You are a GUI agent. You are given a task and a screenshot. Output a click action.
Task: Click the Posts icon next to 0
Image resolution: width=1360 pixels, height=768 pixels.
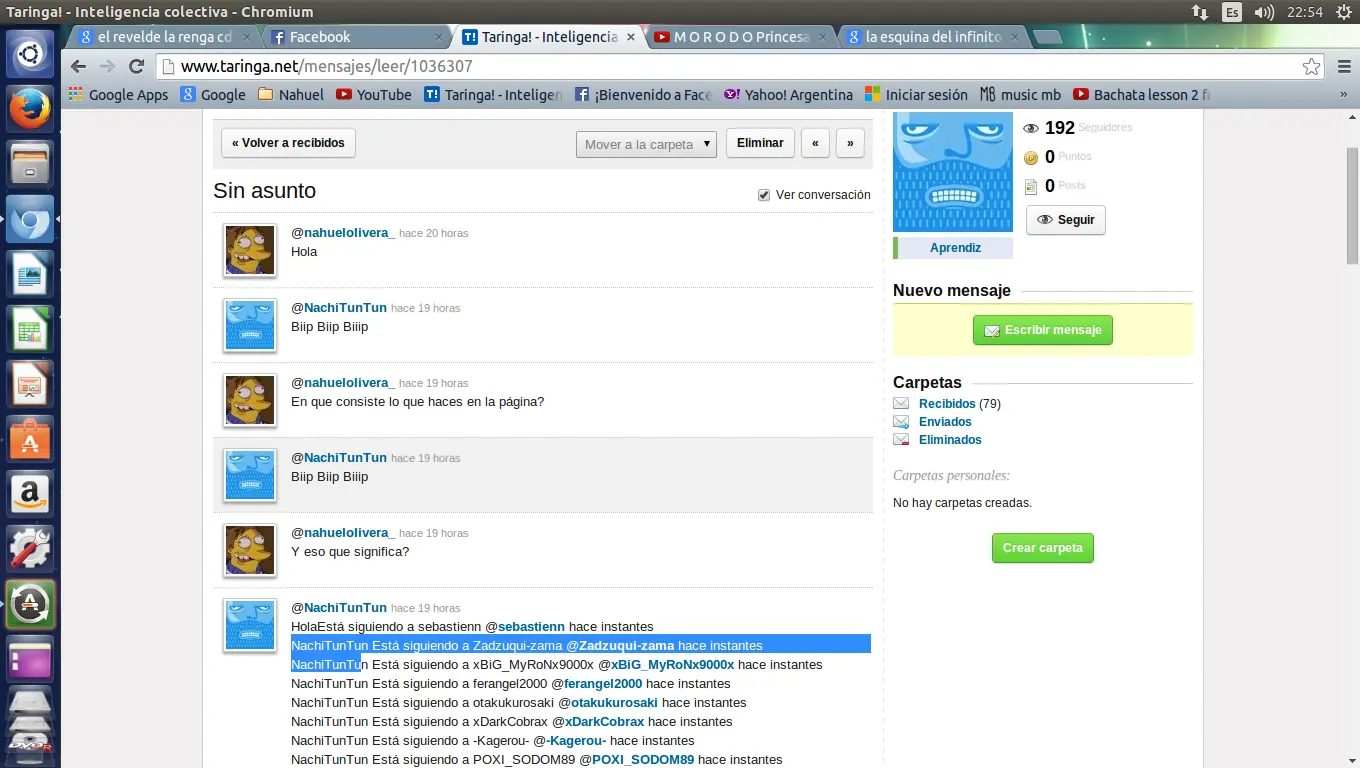point(1029,185)
